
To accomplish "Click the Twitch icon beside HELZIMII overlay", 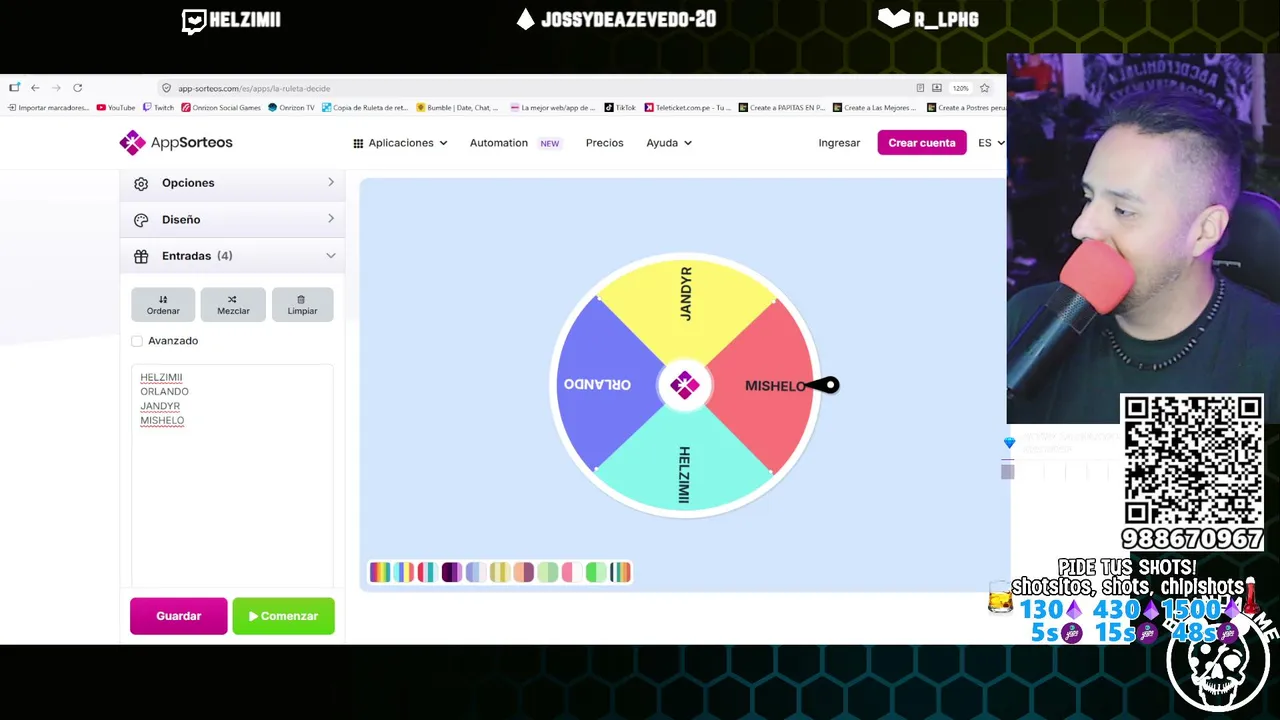I will pos(194,20).
